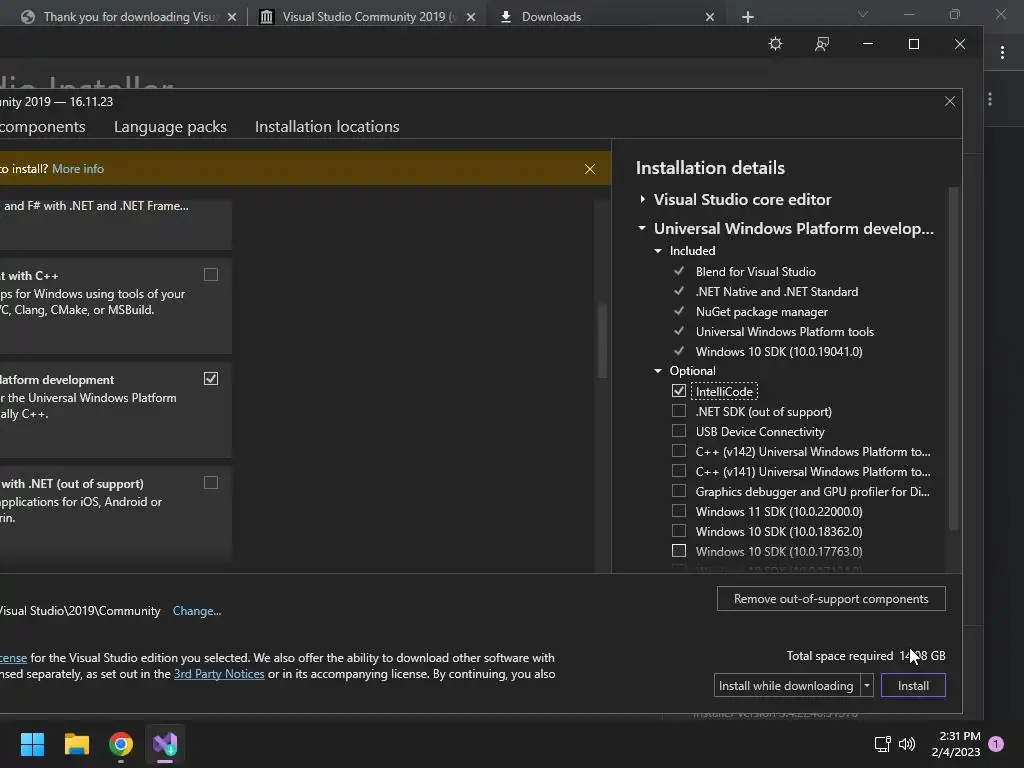Viewport: 1024px width, 768px height.
Task: Switch to Language packs tab
Action: click(170, 127)
